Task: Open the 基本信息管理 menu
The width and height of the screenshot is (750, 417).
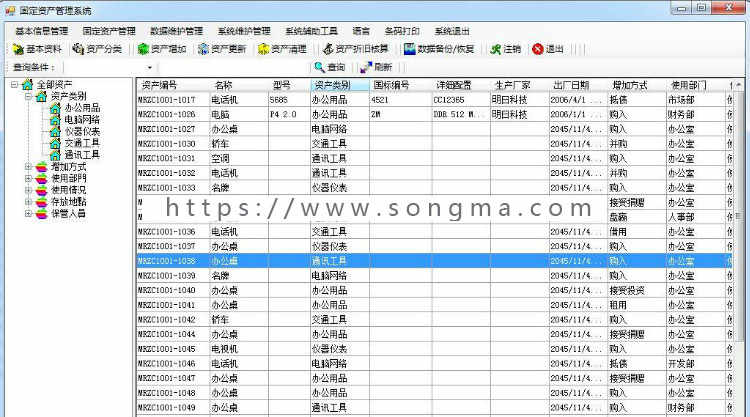Action: [x=42, y=31]
